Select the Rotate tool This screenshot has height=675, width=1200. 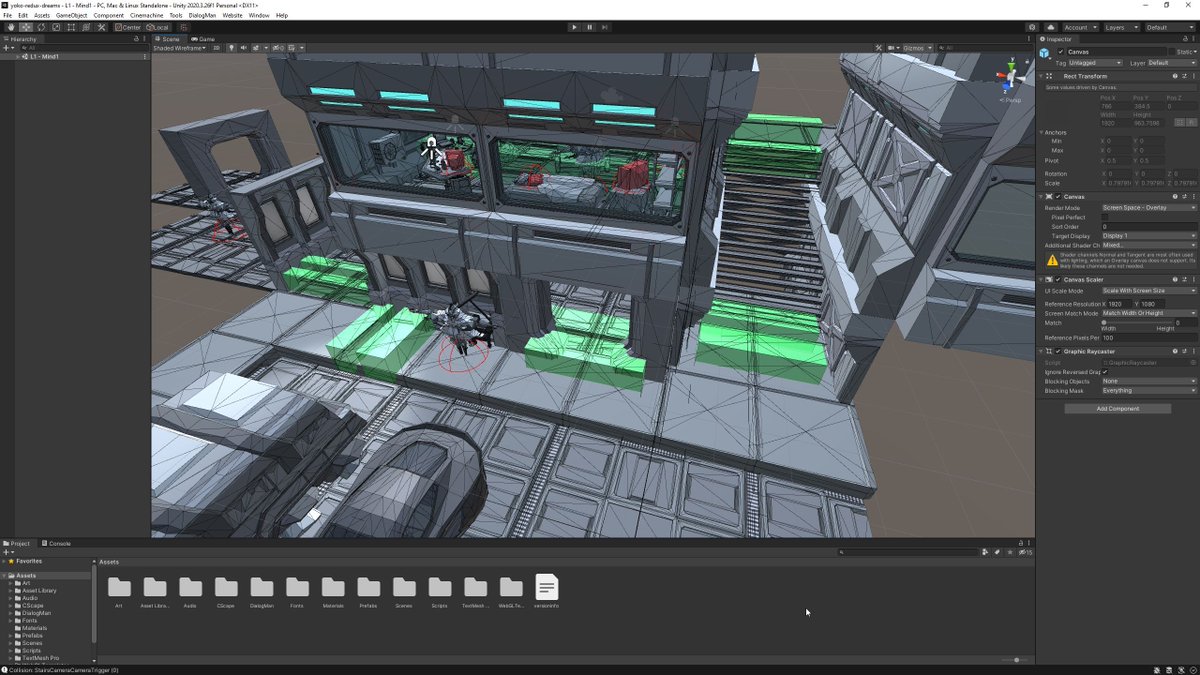tap(40, 27)
